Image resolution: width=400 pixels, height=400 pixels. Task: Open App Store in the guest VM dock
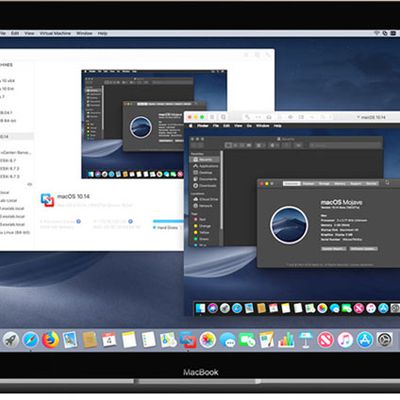pos(383,308)
